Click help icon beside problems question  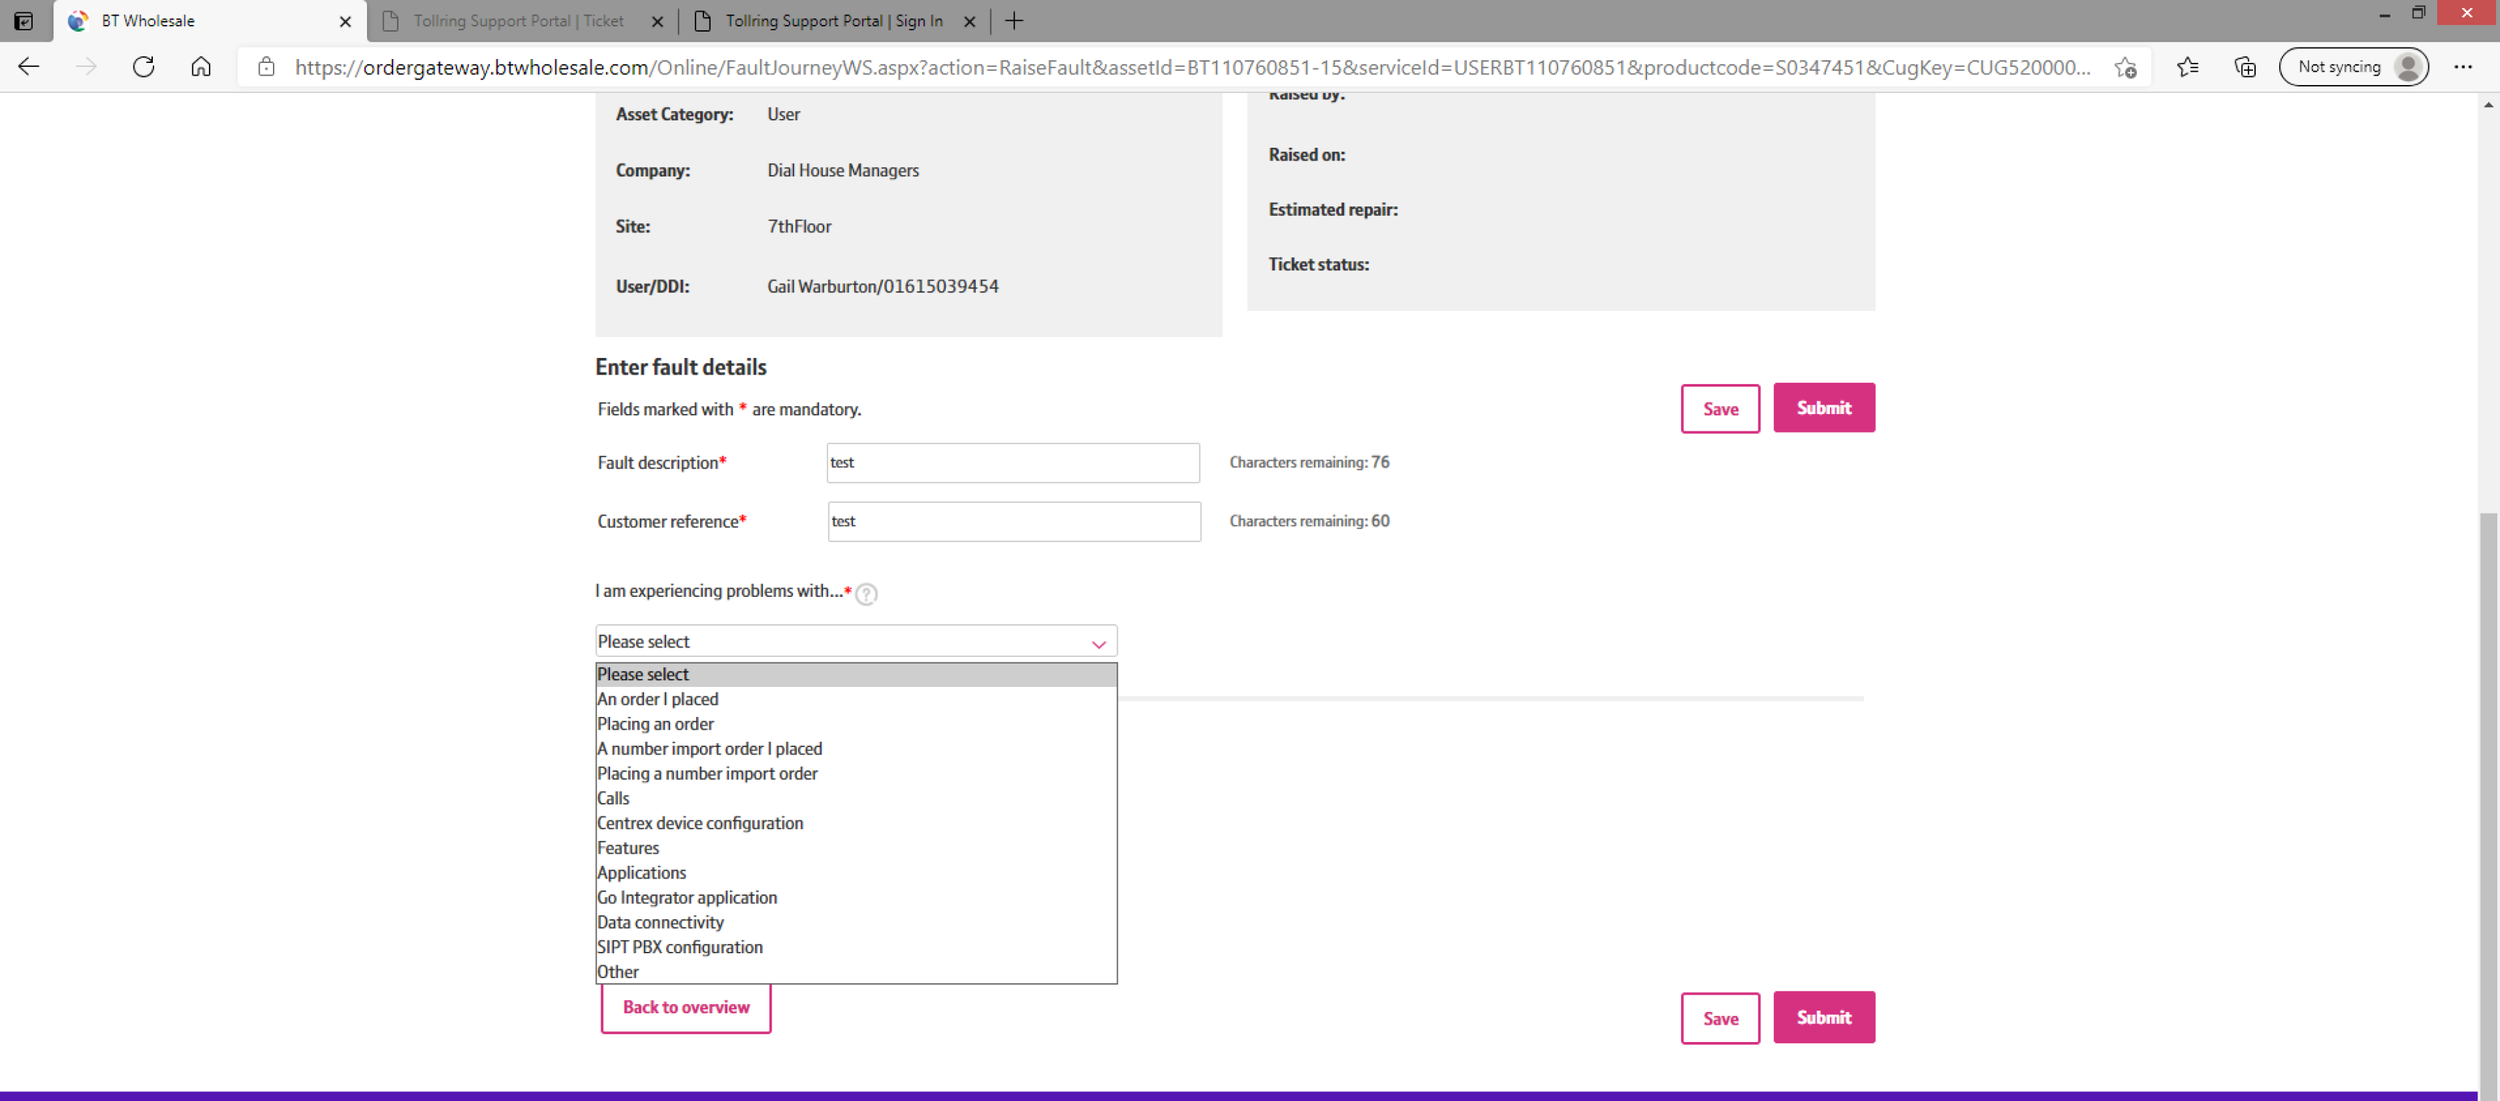(x=867, y=594)
